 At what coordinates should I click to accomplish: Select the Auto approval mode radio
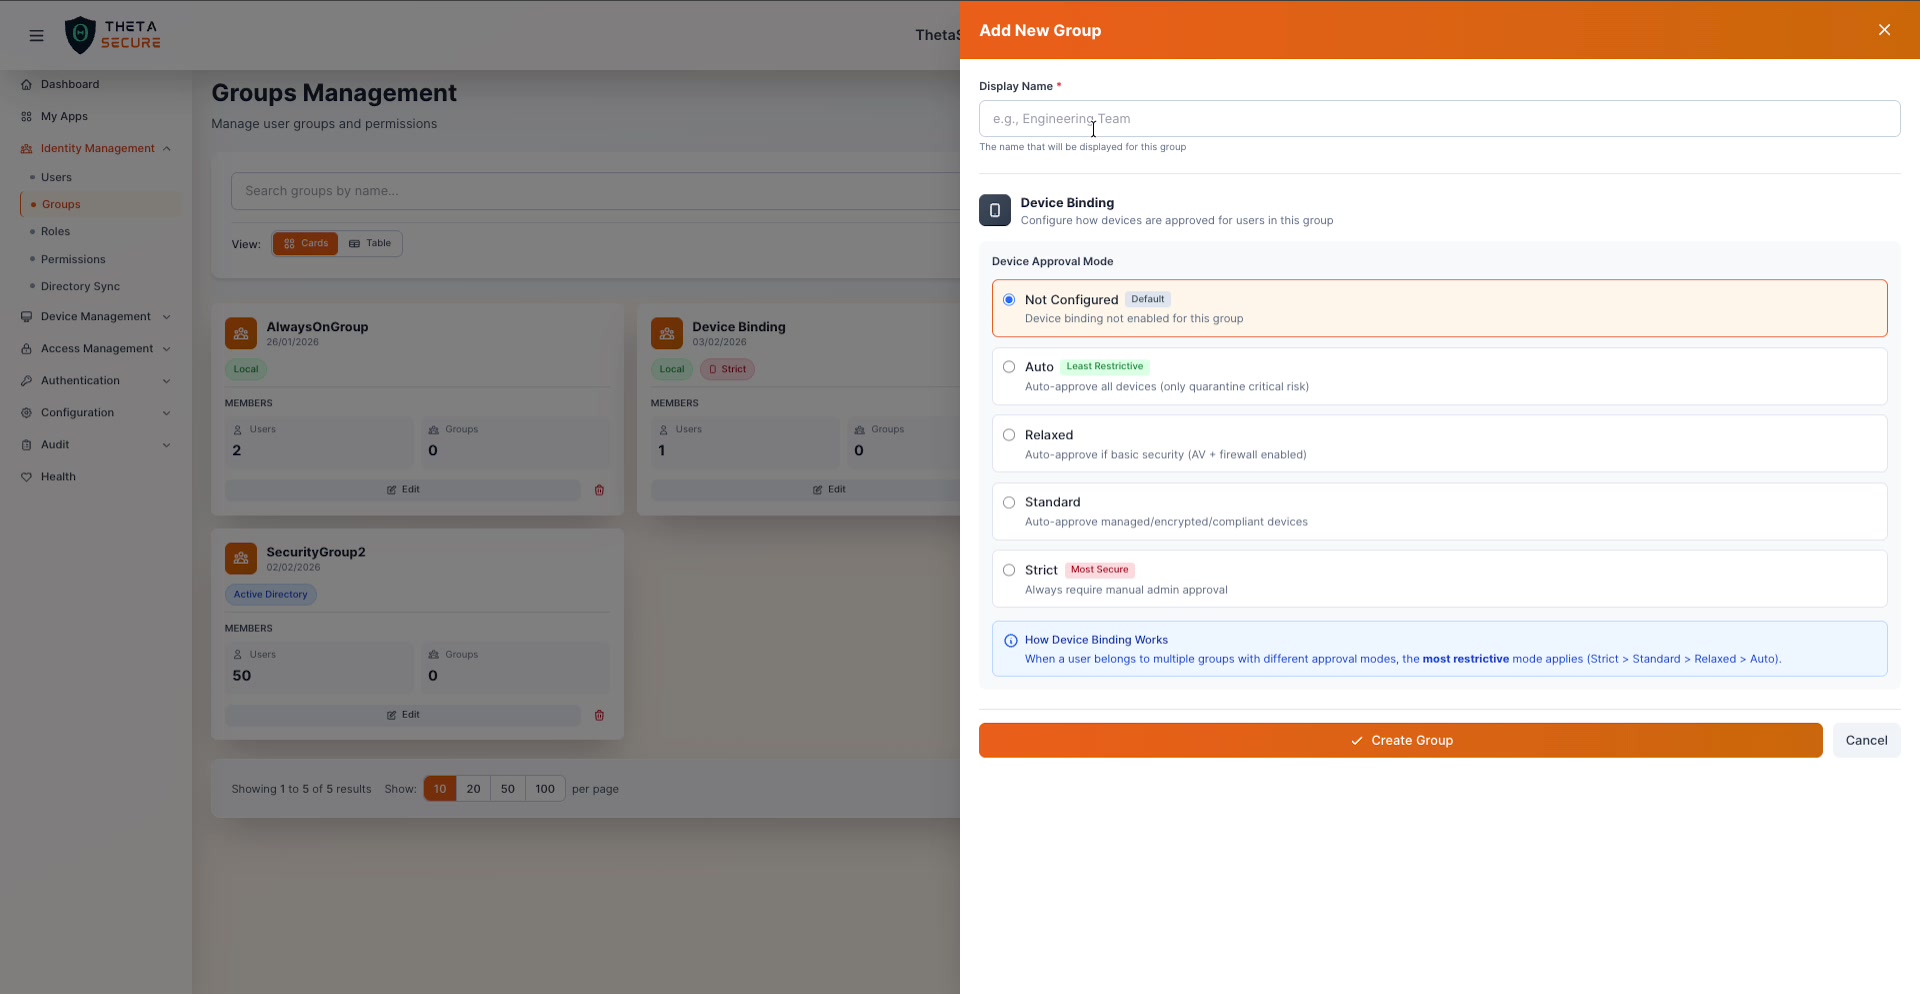coord(1009,367)
